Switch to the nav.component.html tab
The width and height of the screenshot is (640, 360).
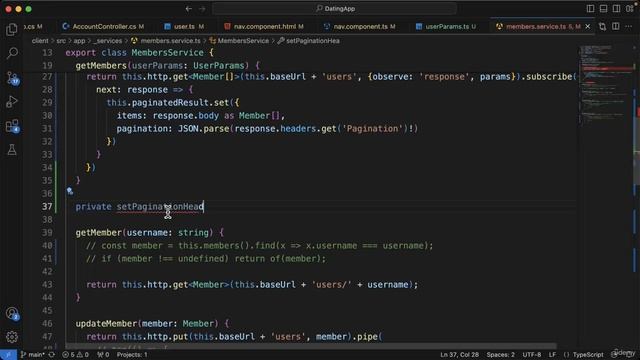(264, 27)
